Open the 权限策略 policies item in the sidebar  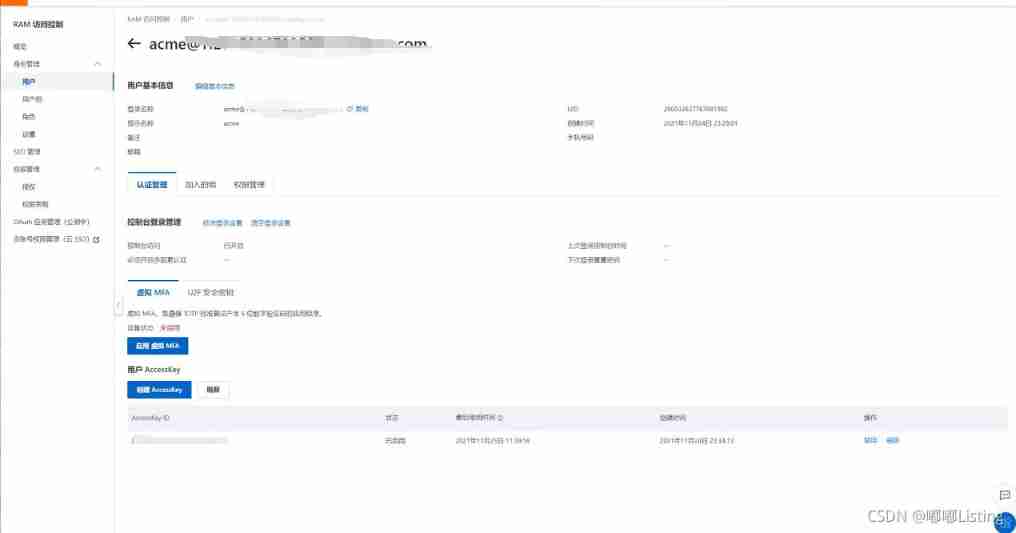pos(35,204)
